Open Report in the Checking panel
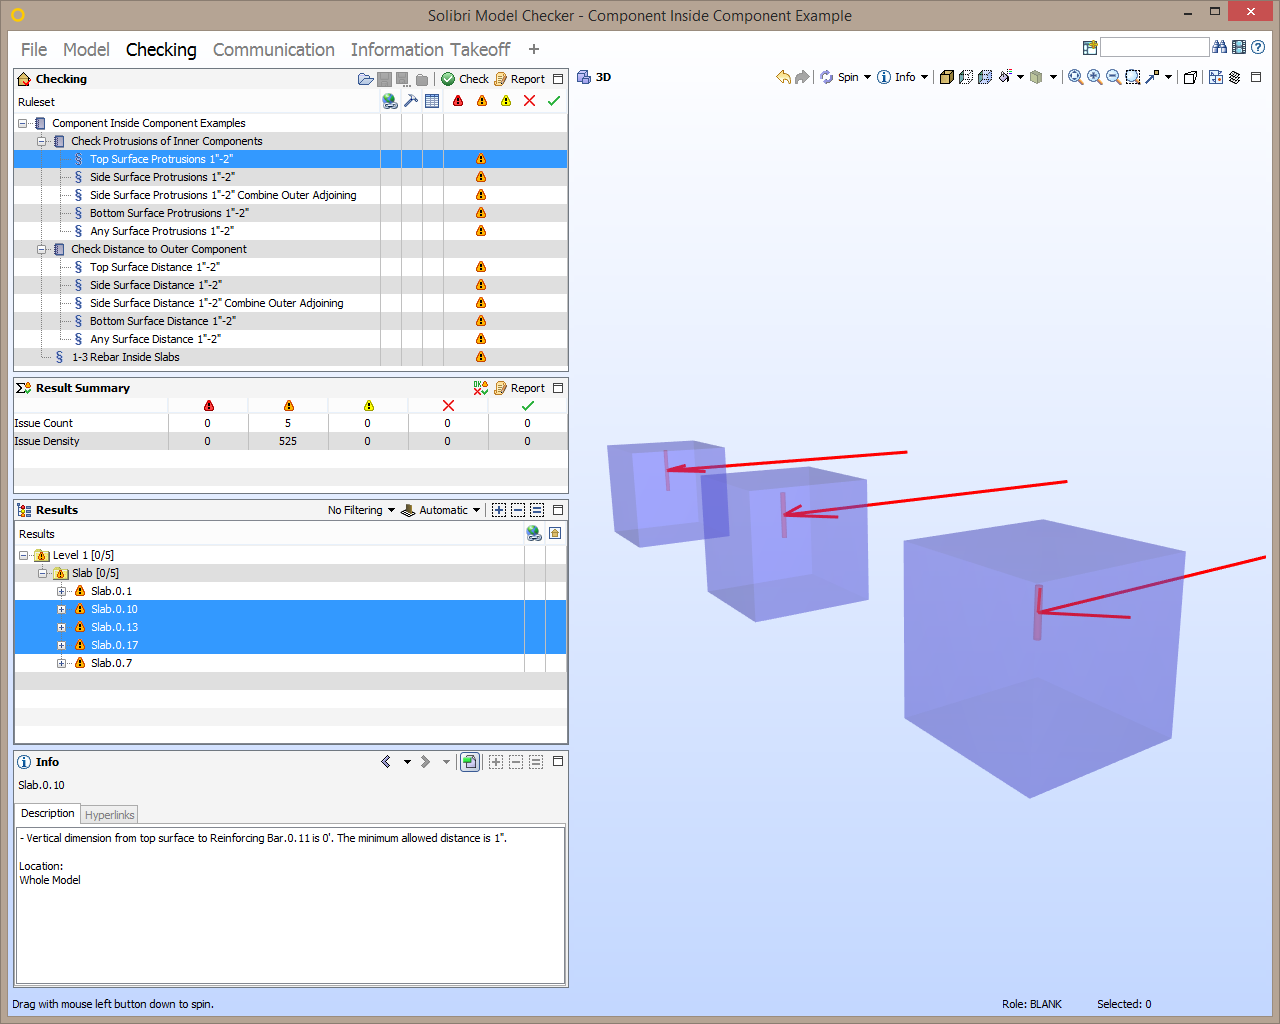Viewport: 1280px width, 1024px height. tap(520, 79)
